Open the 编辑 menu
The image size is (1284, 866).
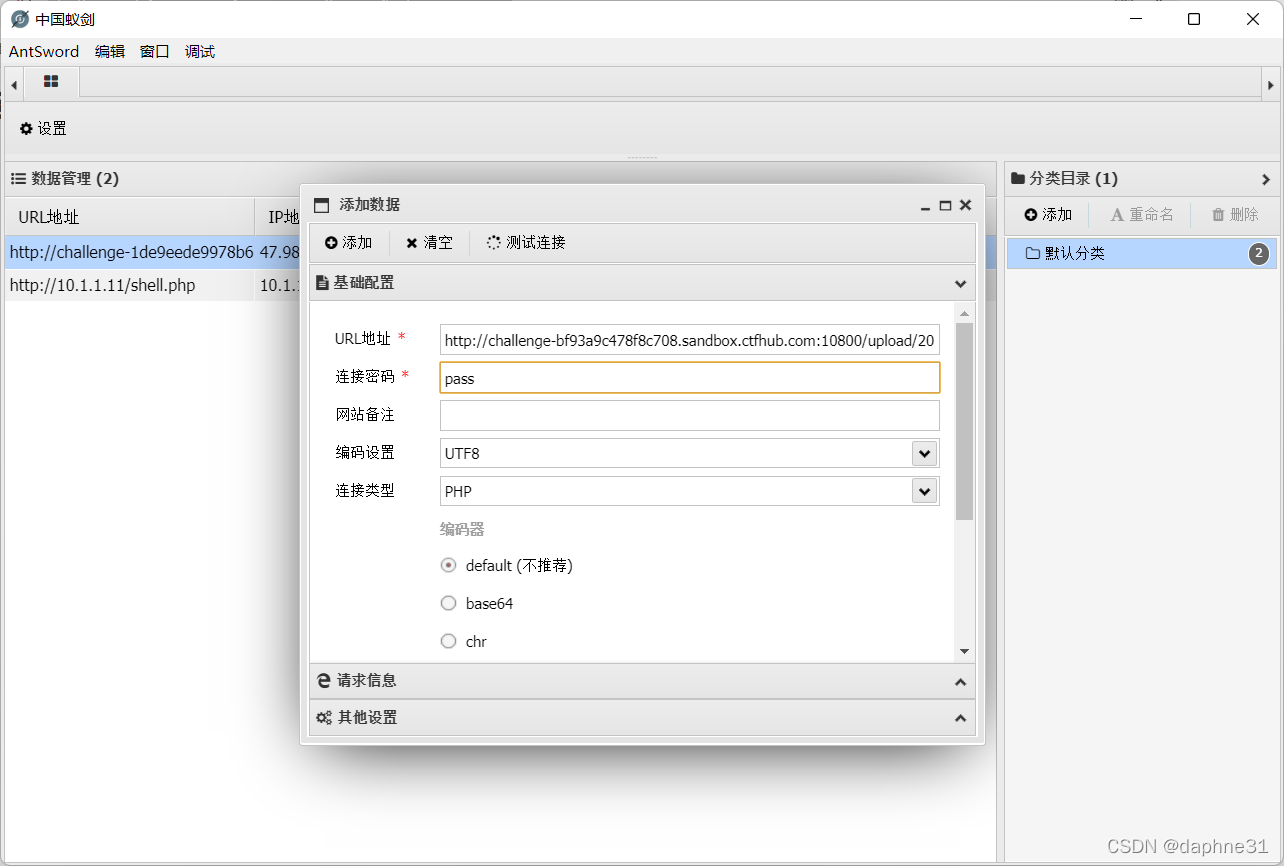coord(110,52)
